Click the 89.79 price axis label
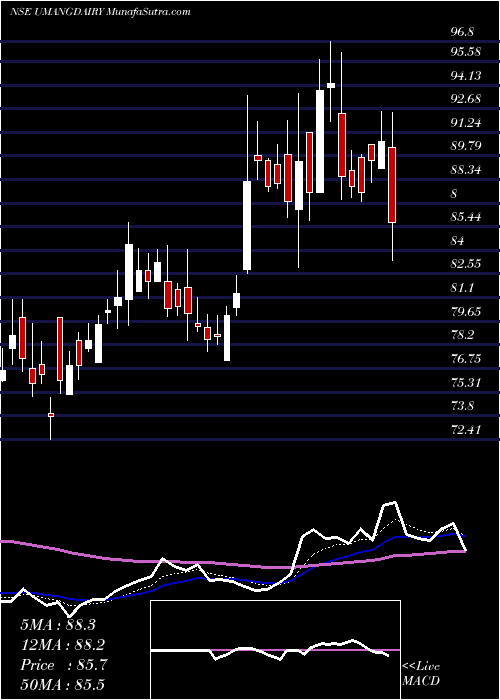The width and height of the screenshot is (500, 700). pyautogui.click(x=465, y=146)
